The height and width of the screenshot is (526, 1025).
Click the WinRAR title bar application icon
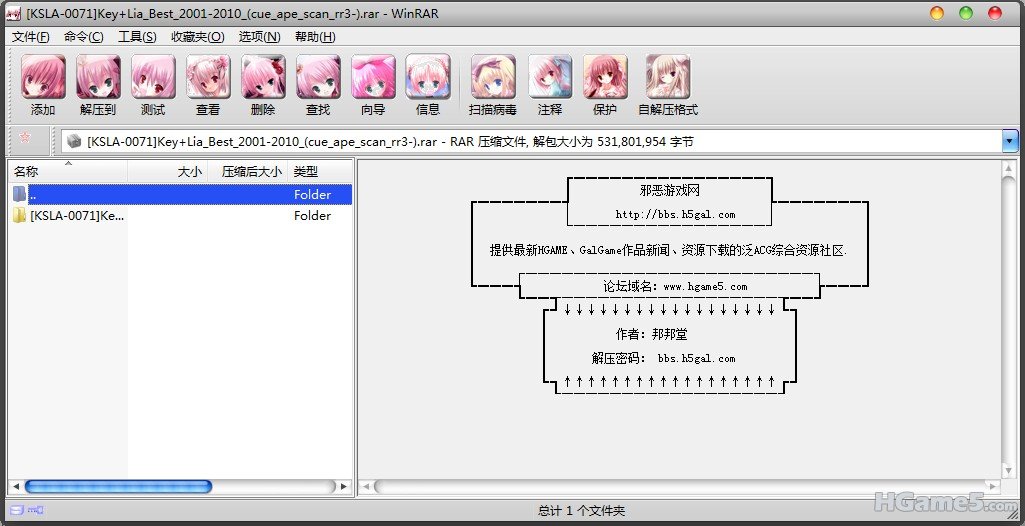click(13, 14)
